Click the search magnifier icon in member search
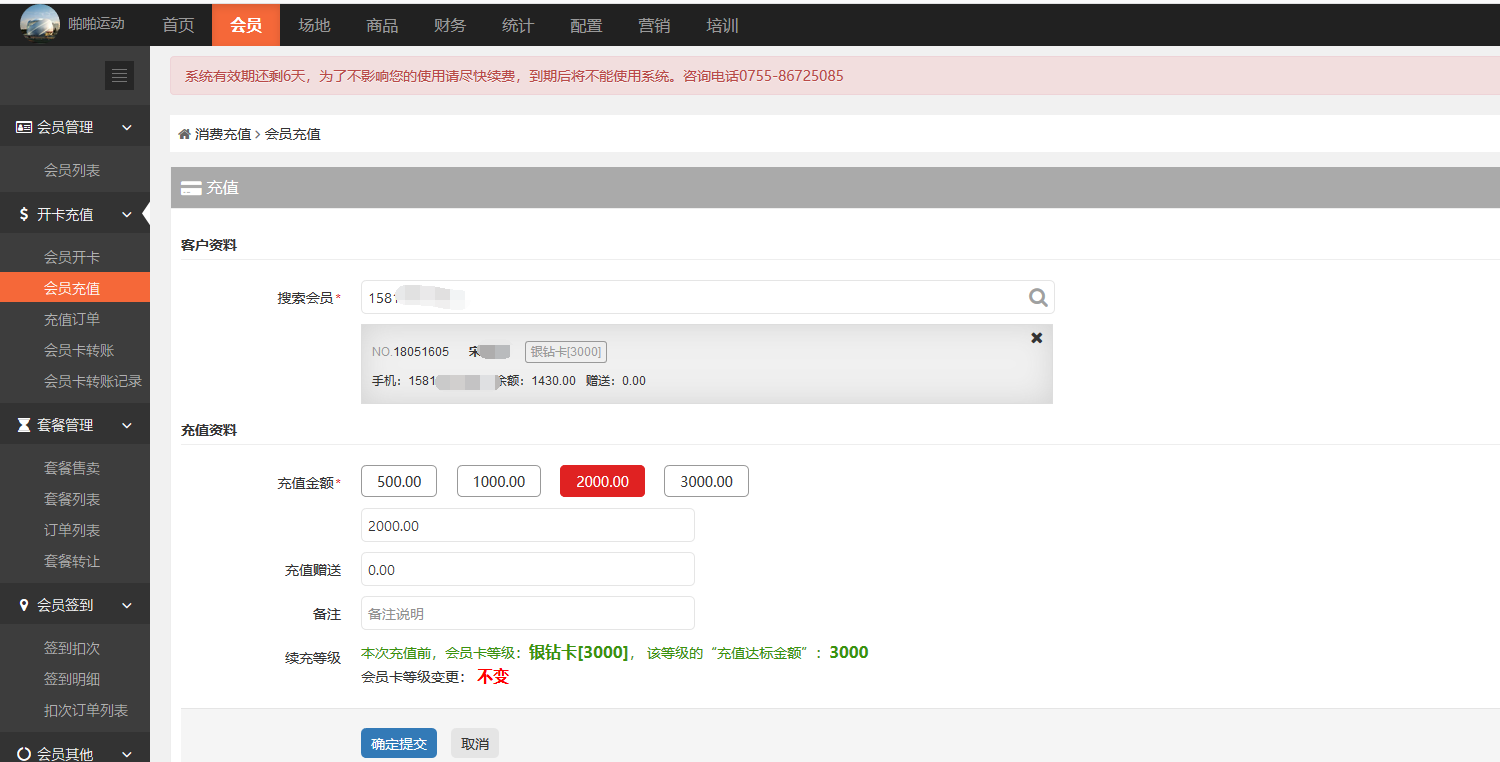 click(x=1038, y=297)
